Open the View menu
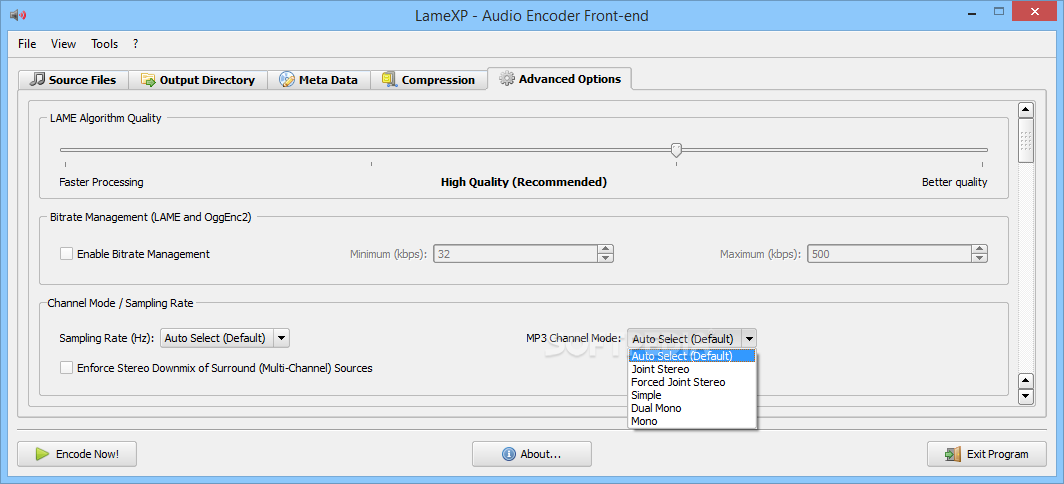The height and width of the screenshot is (484, 1064). [x=63, y=43]
